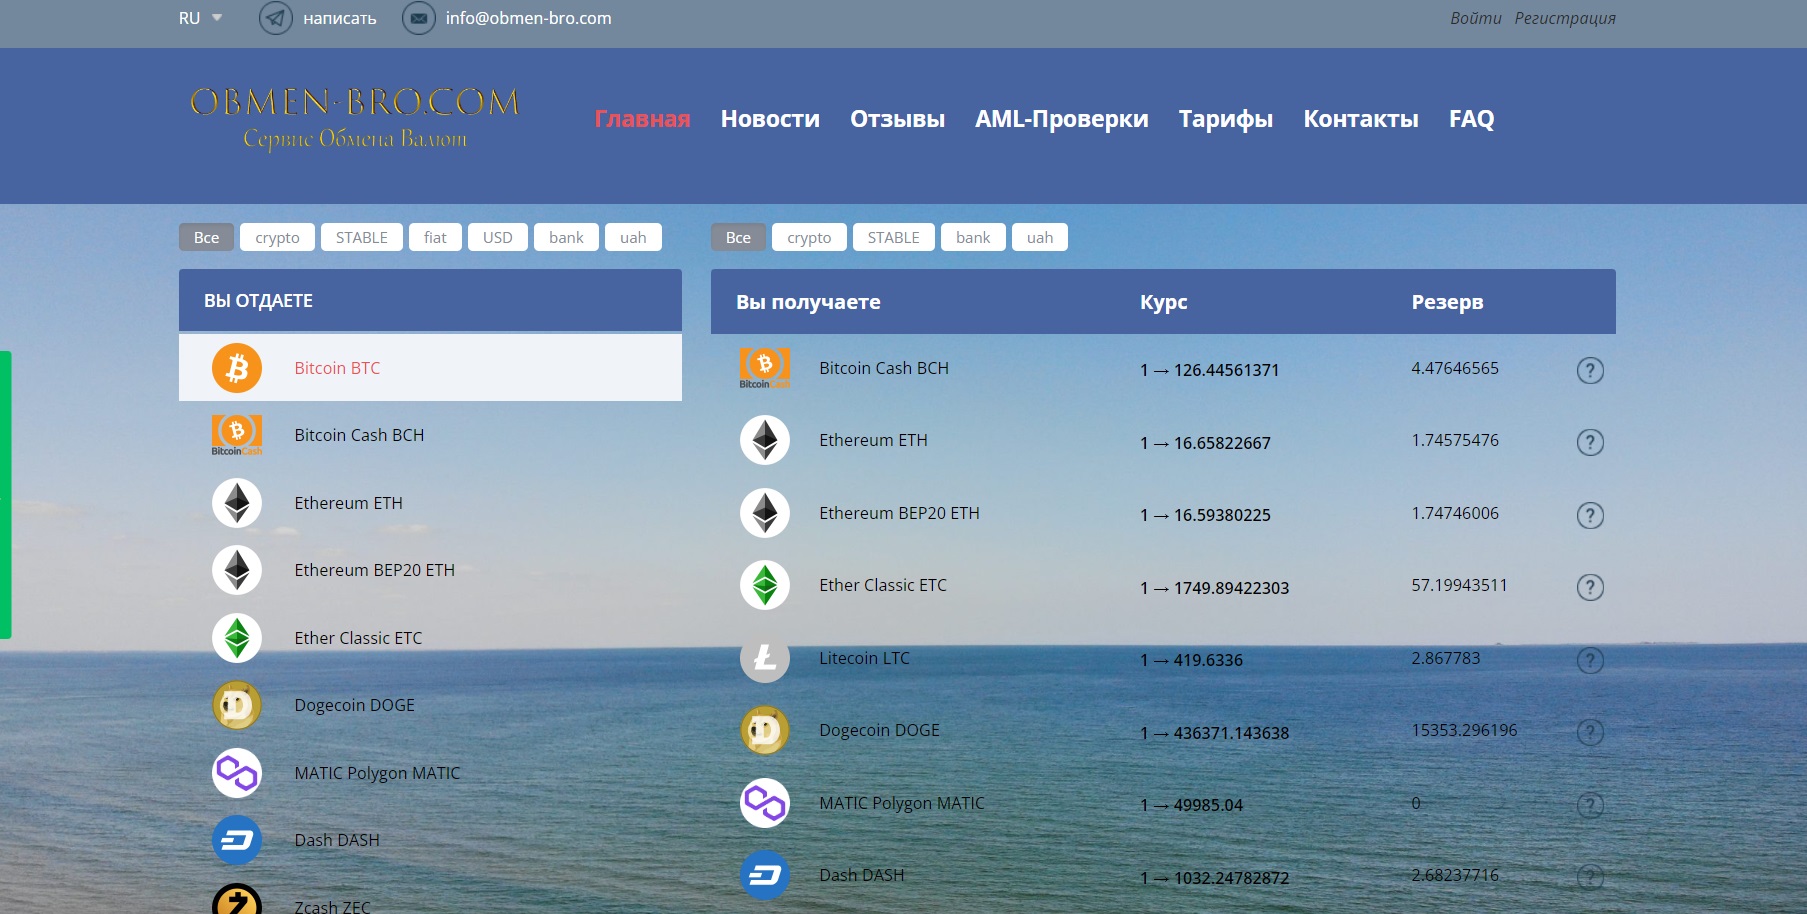Select fiat filter above give list

pyautogui.click(x=435, y=237)
